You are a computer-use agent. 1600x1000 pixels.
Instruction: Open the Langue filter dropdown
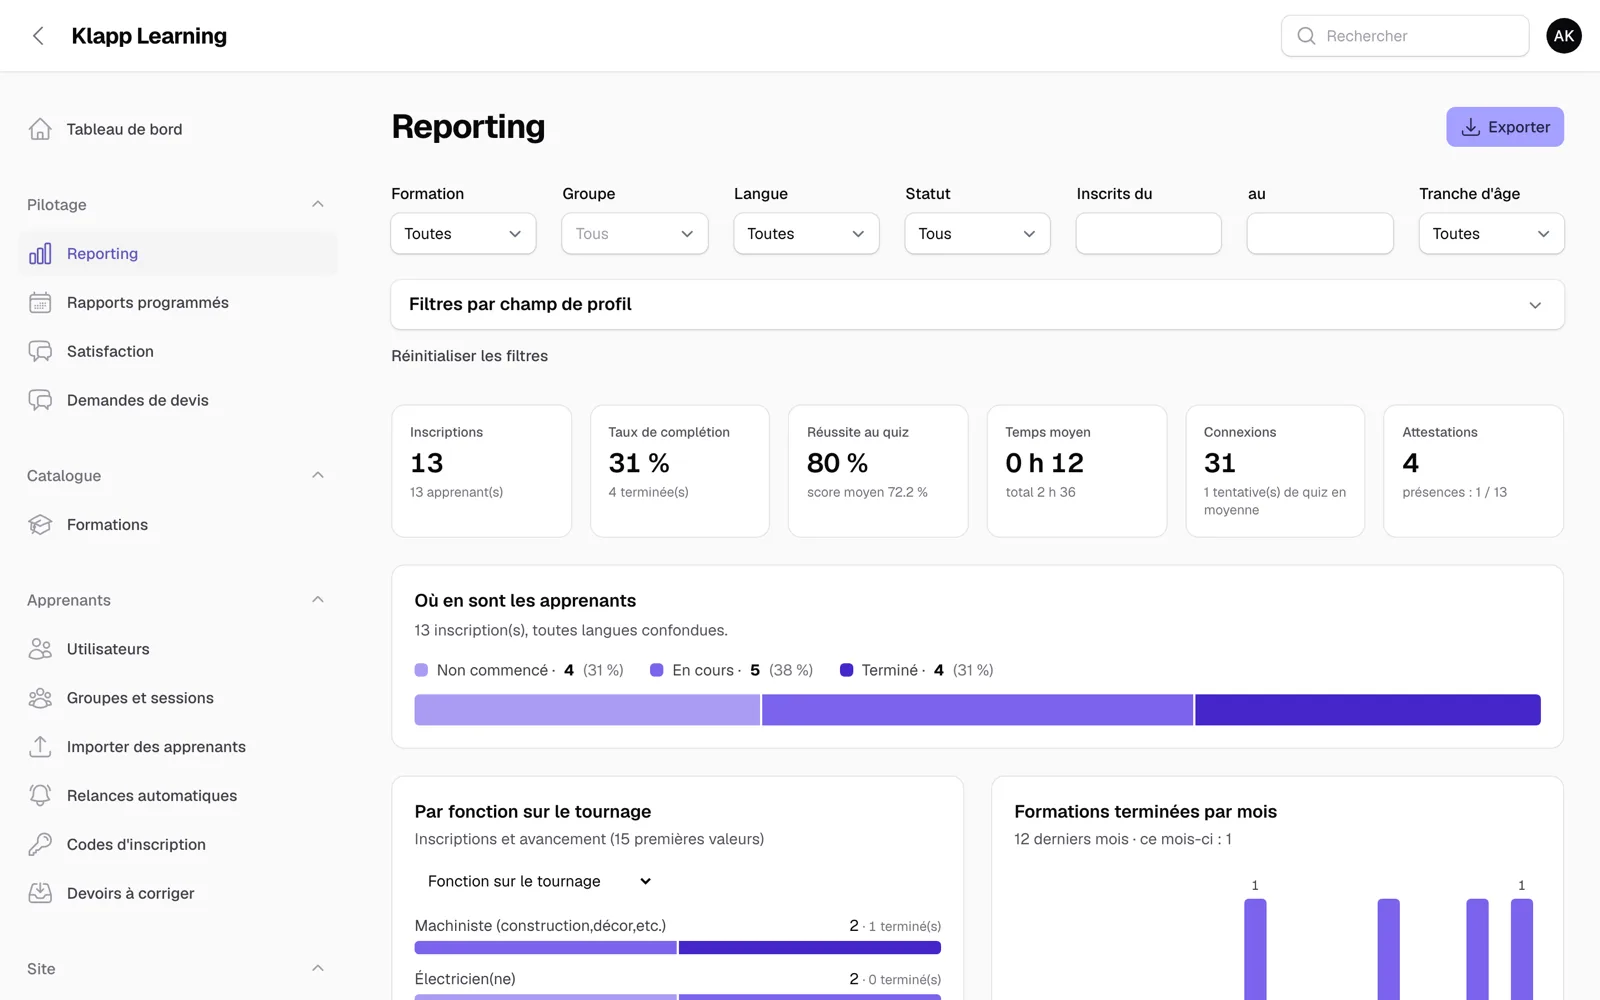click(806, 234)
